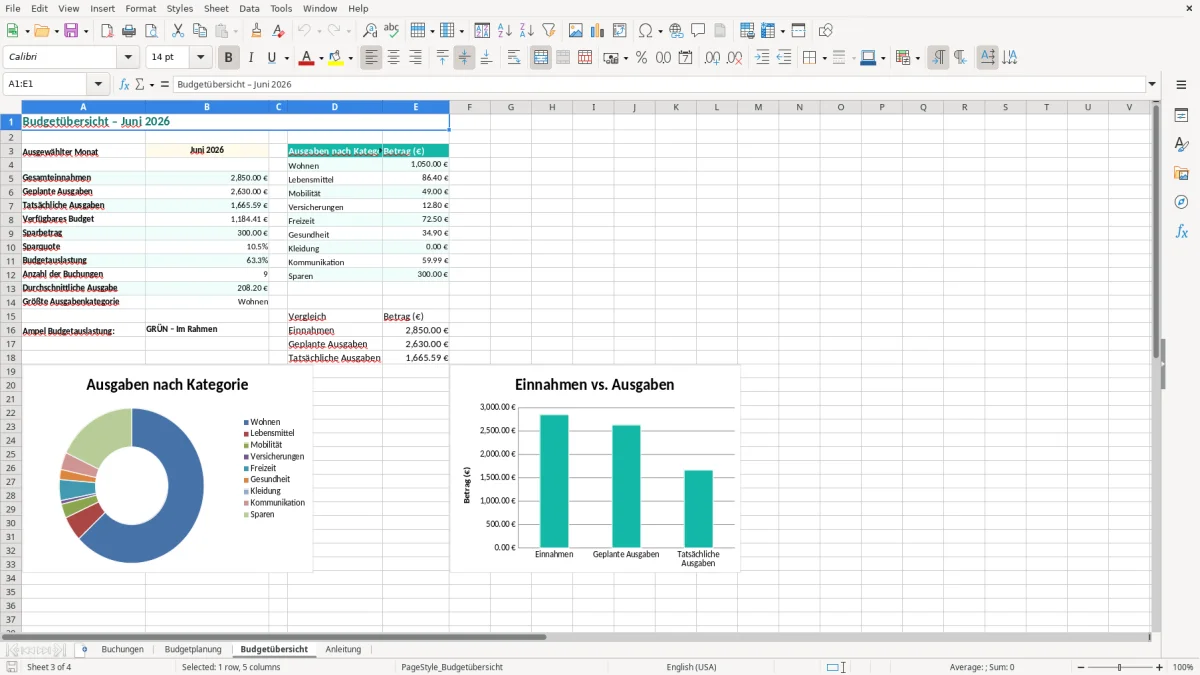Toggle align right
This screenshot has height=675, width=1200.
pyautogui.click(x=415, y=58)
